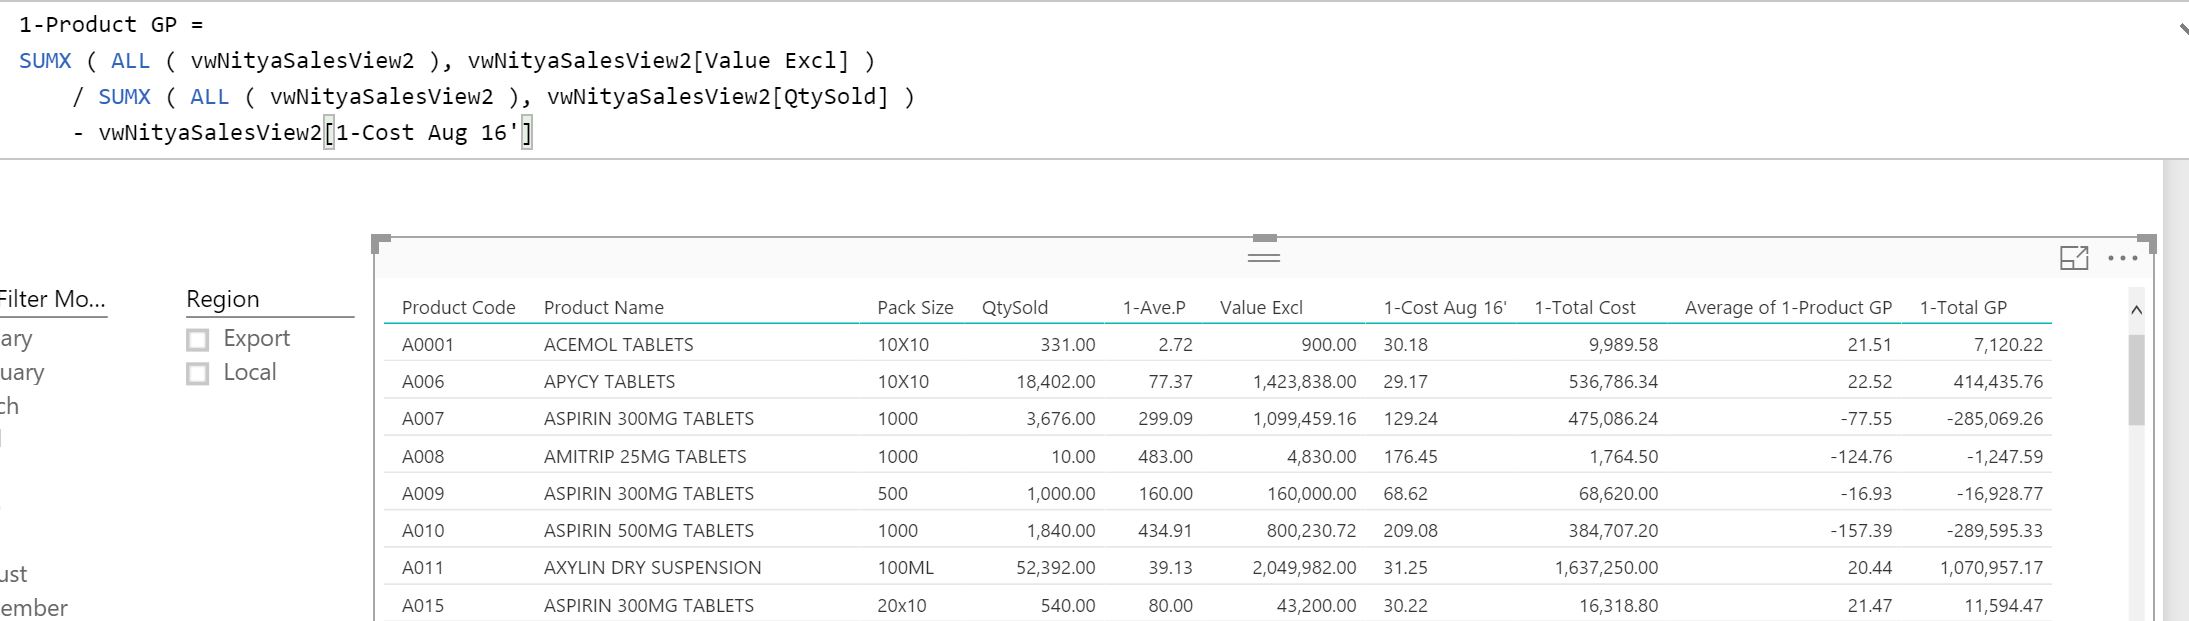The height and width of the screenshot is (621, 2189).
Task: Click total cost value 1,637,250.00
Action: tap(1606, 568)
